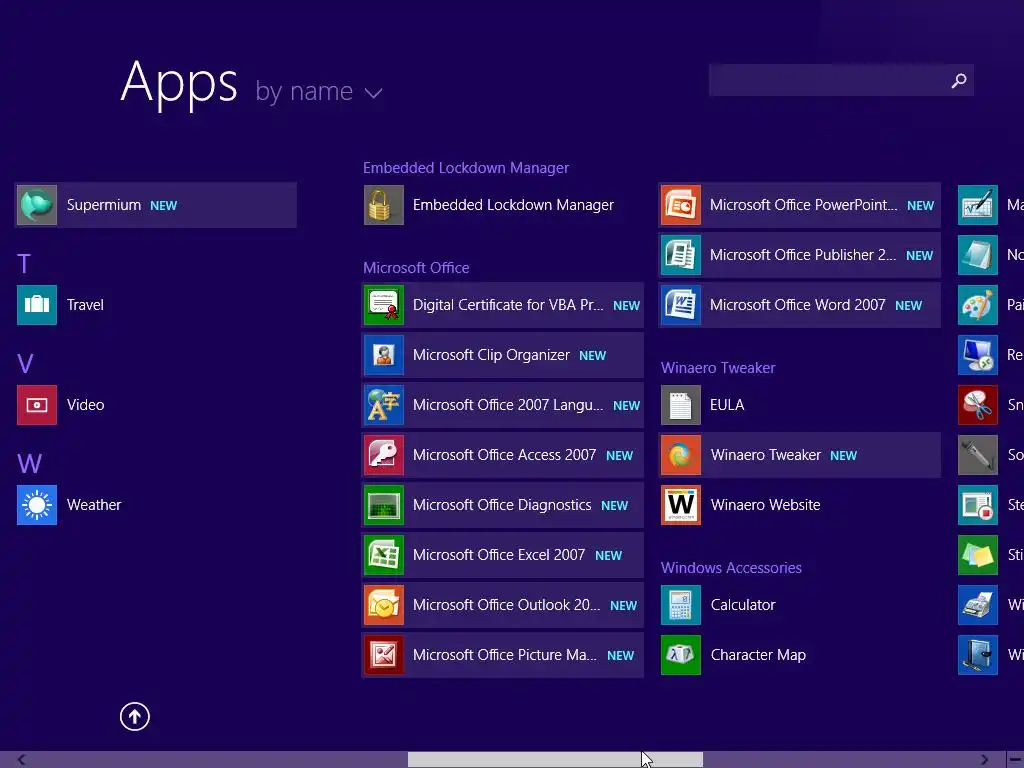Launch Microsoft Office Publisher icon
The height and width of the screenshot is (768, 1024).
pyautogui.click(x=680, y=255)
